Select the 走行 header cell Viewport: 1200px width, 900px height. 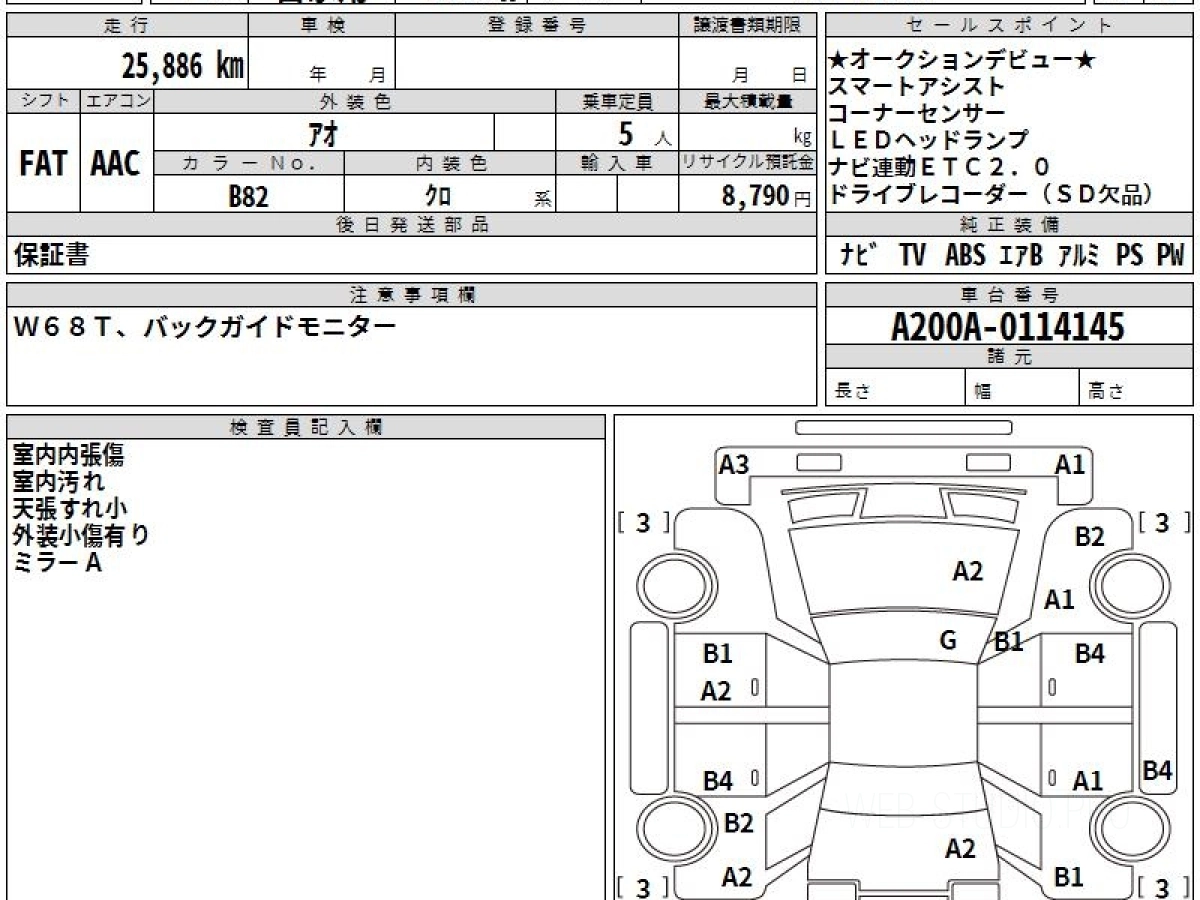127,26
